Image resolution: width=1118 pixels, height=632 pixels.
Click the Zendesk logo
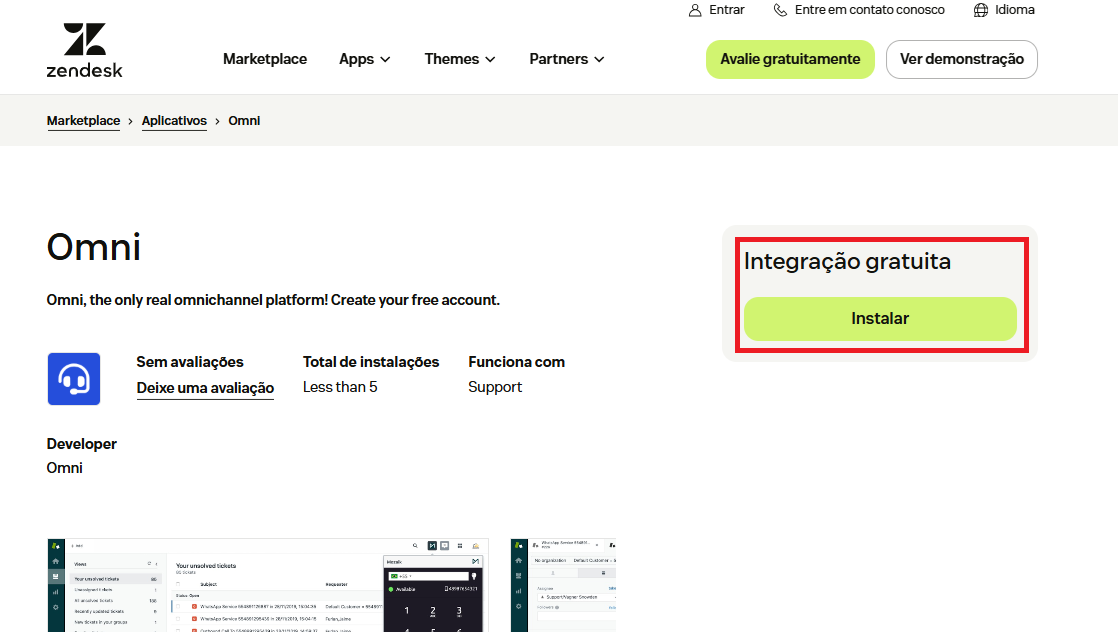tap(84, 50)
